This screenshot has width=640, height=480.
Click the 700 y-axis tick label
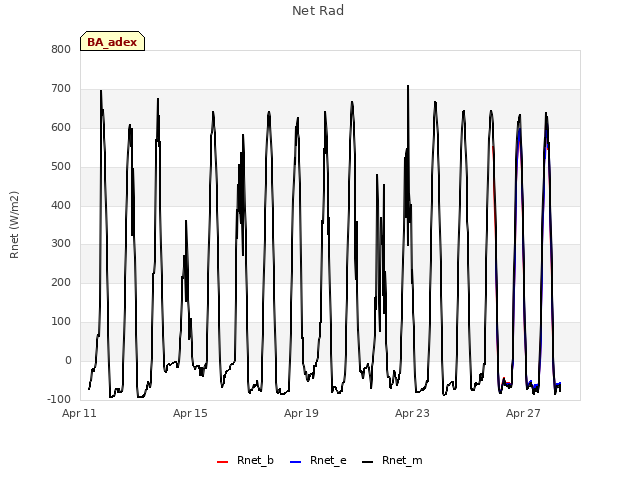[x=61, y=89]
